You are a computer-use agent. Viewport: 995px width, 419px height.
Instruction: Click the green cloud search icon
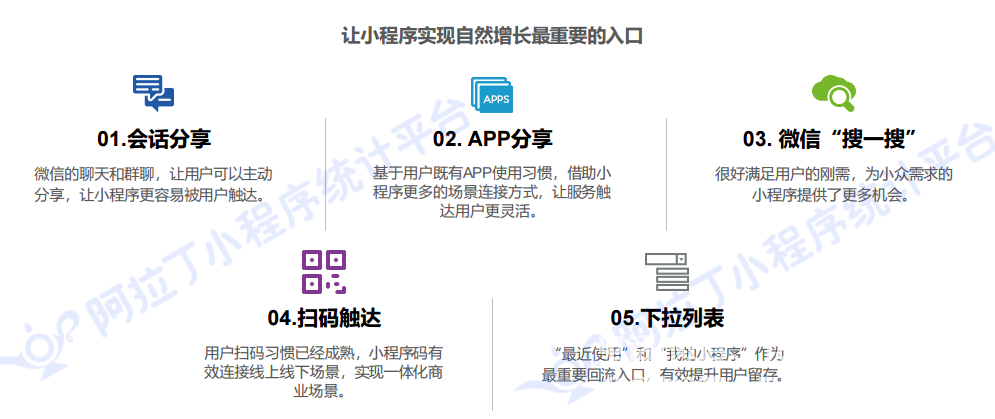(834, 93)
